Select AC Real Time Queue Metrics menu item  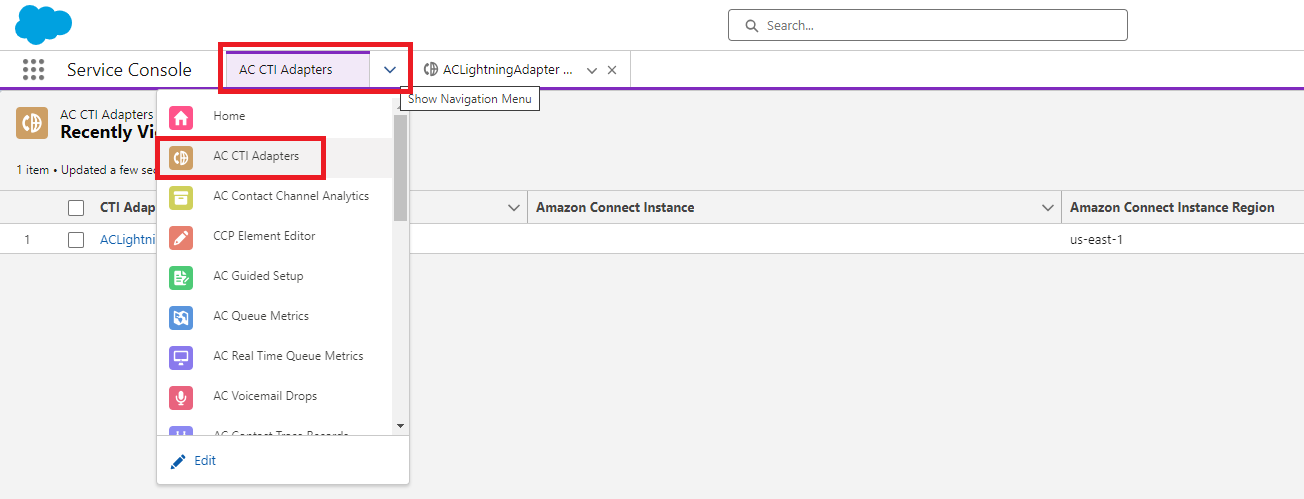[275, 357]
